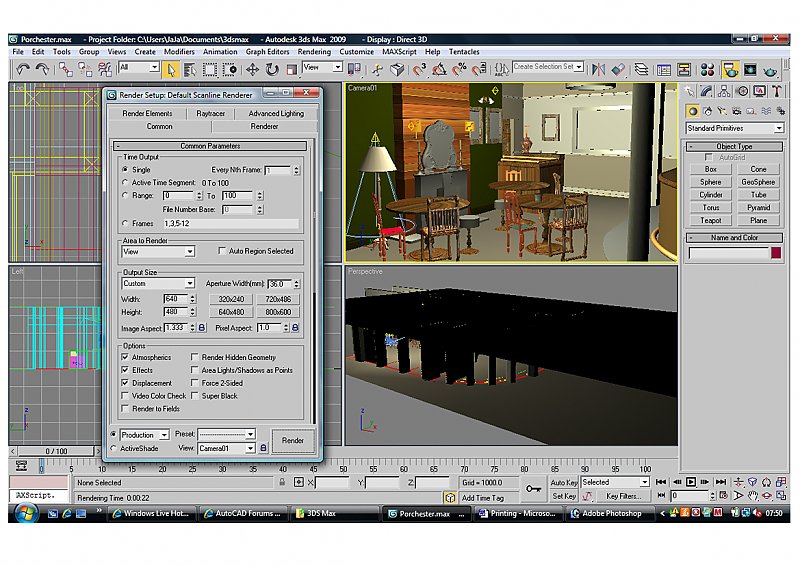Switch to the Renderer tab
This screenshot has width=800, height=566.
coord(264,126)
